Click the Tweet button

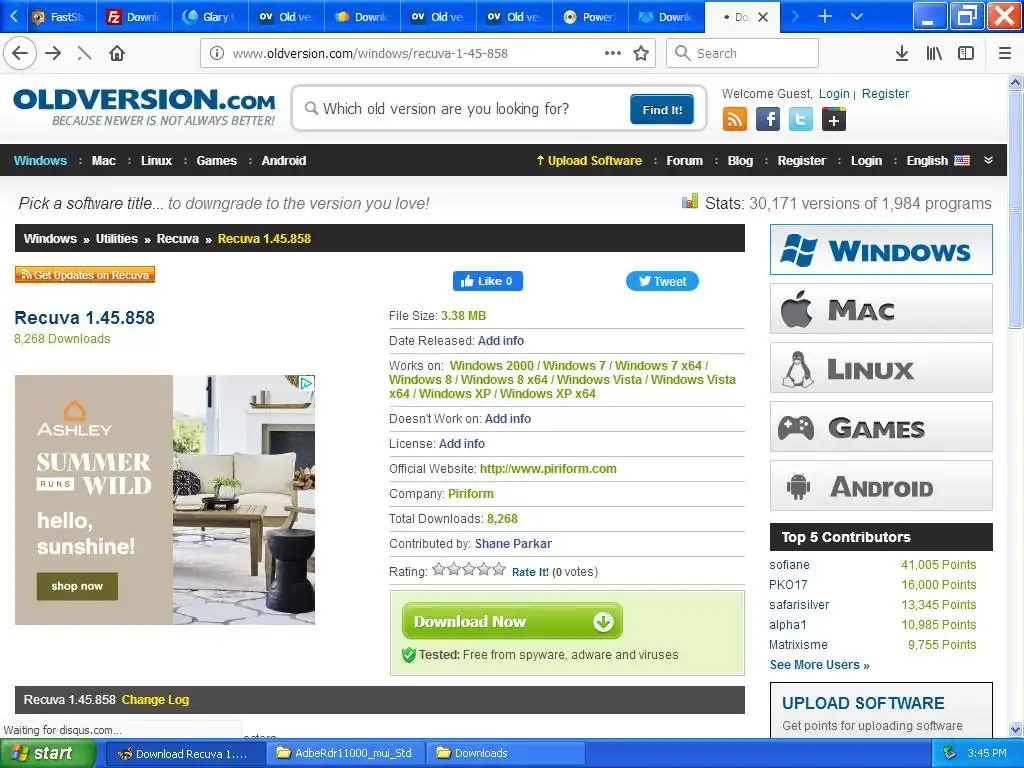point(662,281)
